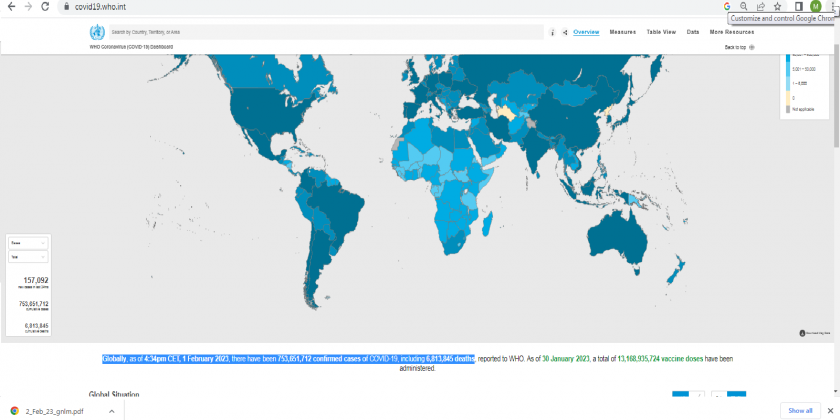840x420 pixels.
Task: Open the Chrome zoom magnifier icon
Action: (x=743, y=6)
